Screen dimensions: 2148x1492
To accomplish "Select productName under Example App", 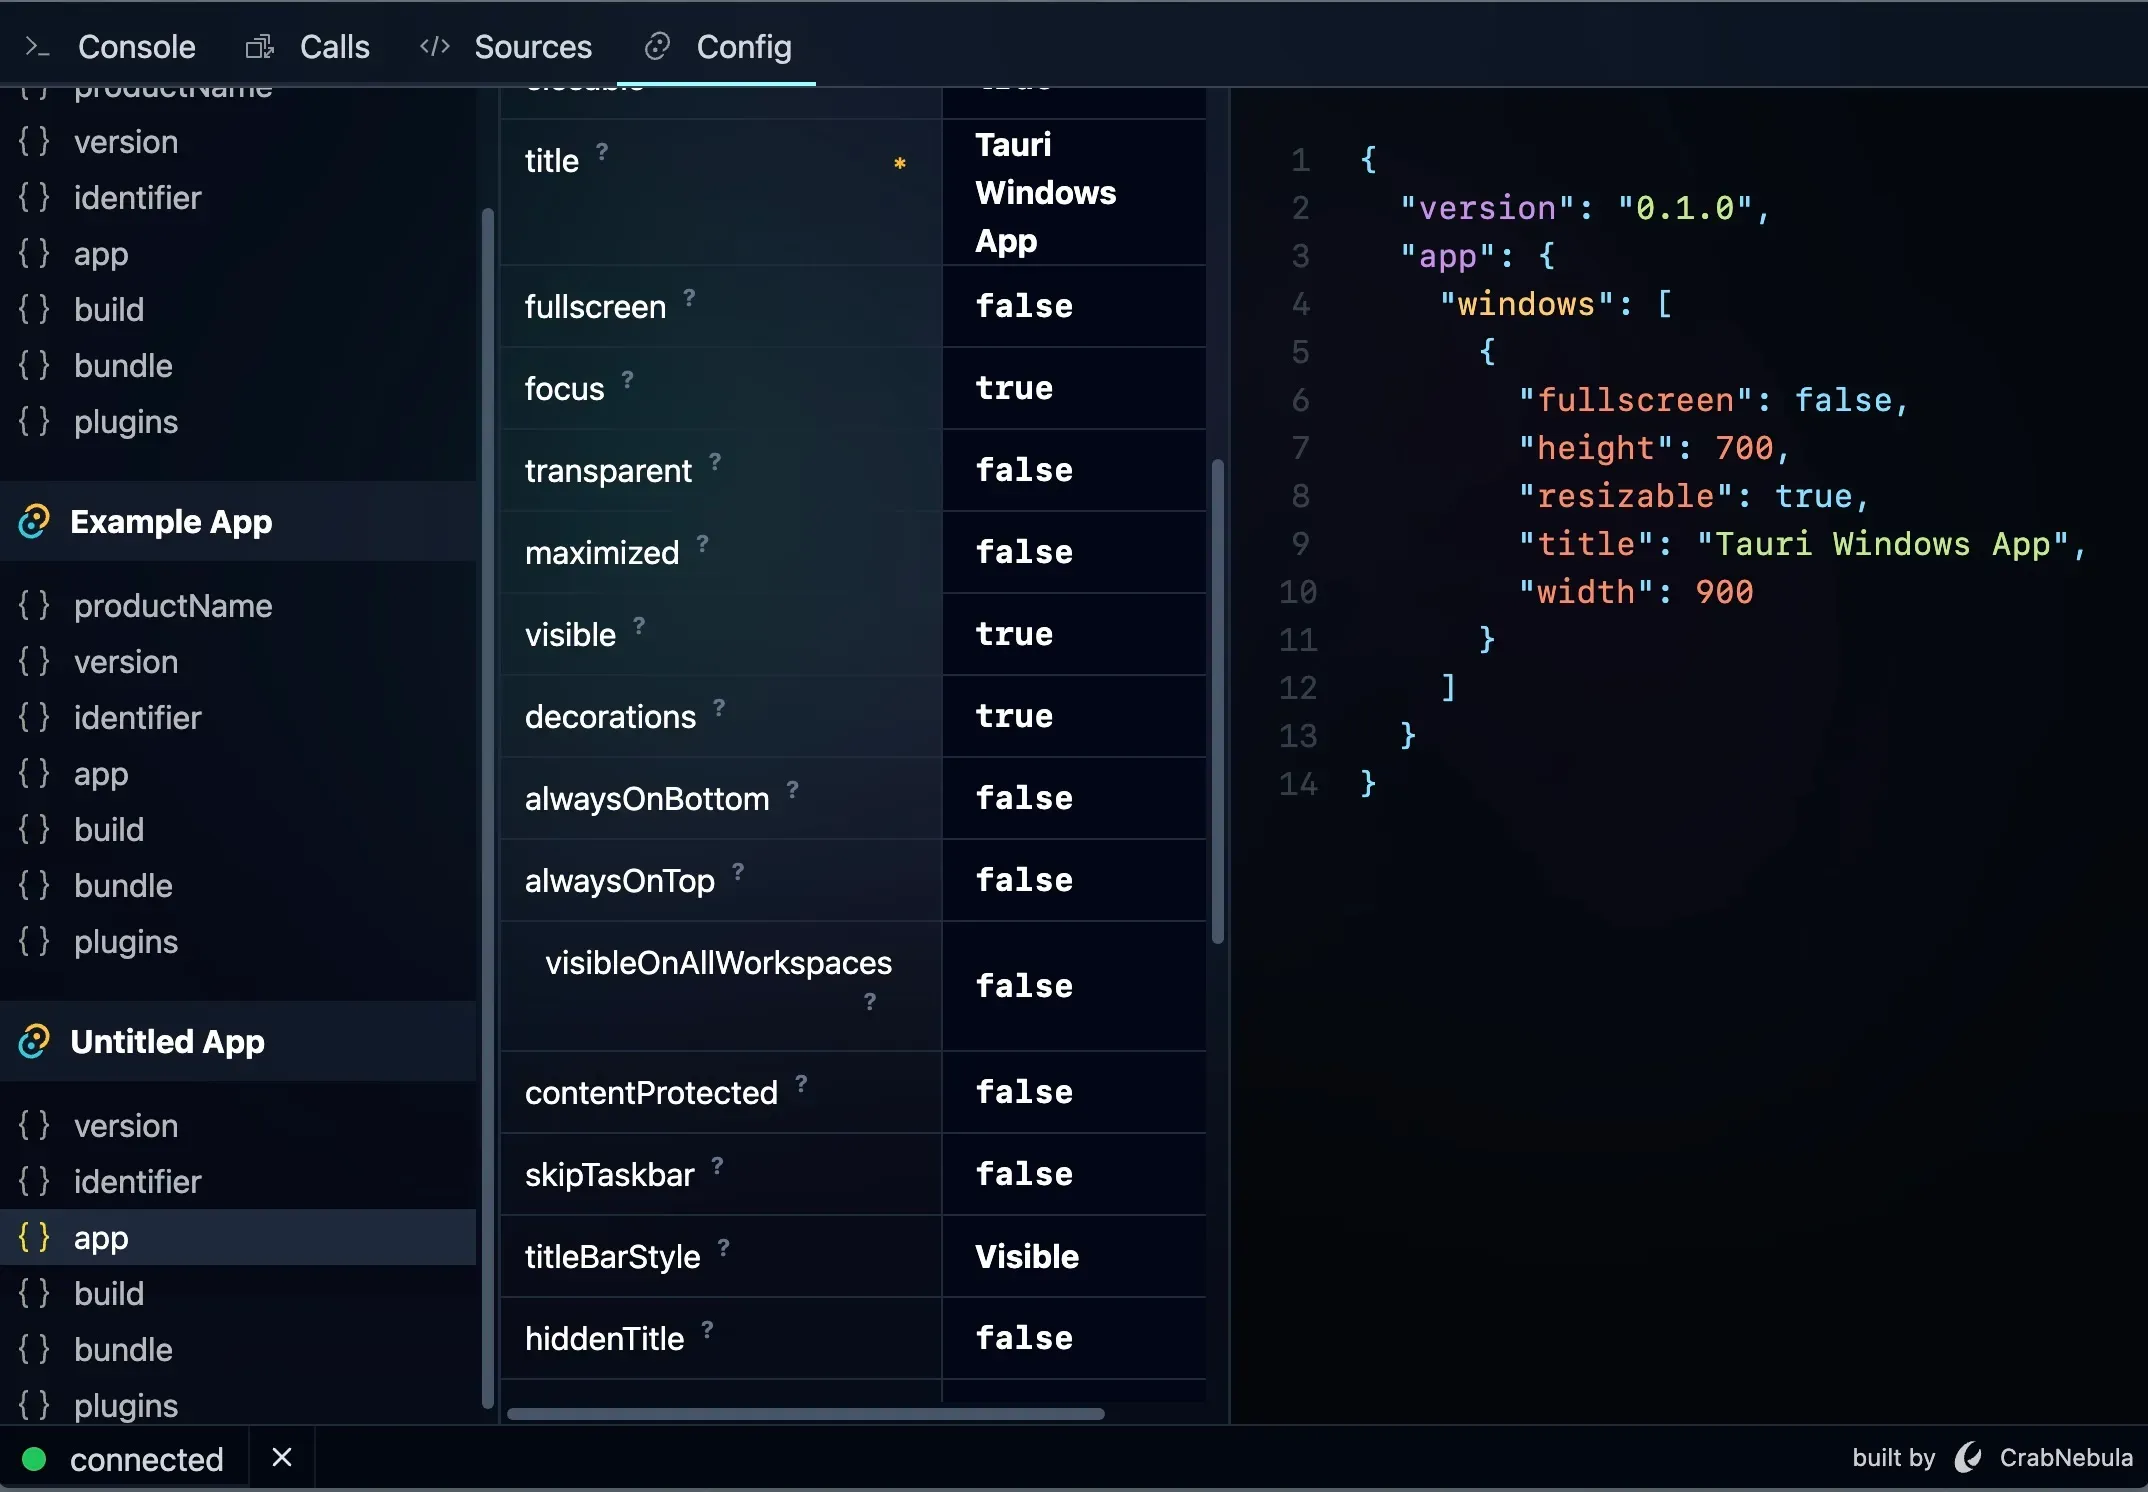I will click(x=238, y=605).
